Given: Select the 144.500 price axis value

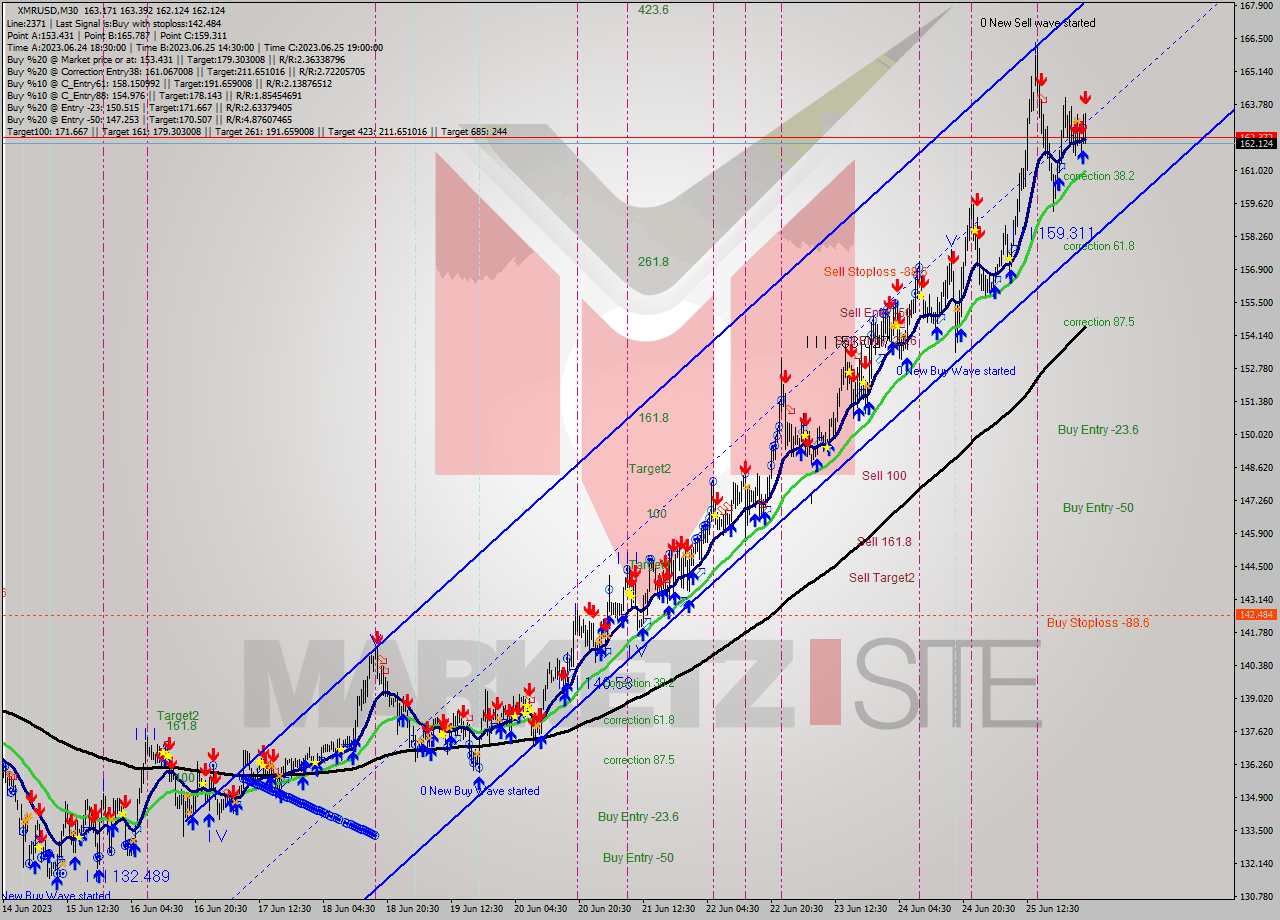Looking at the screenshot, I should (x=1256, y=567).
